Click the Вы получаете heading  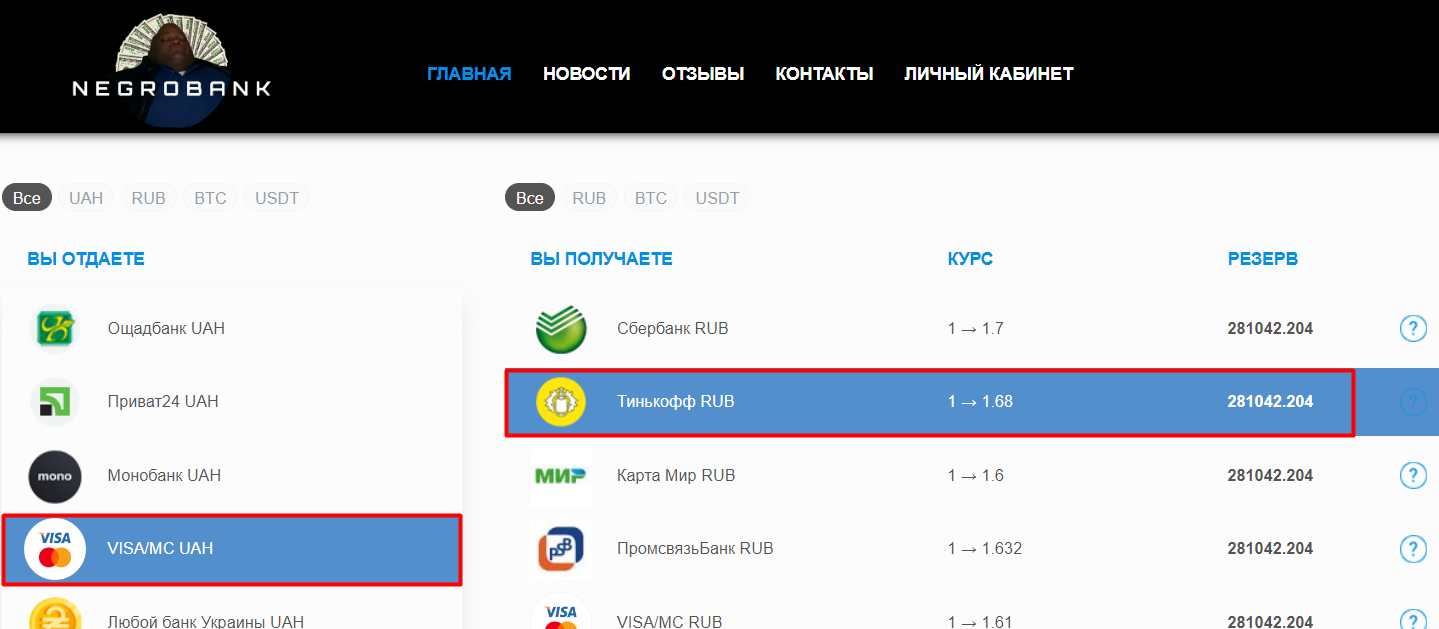pyautogui.click(x=601, y=259)
